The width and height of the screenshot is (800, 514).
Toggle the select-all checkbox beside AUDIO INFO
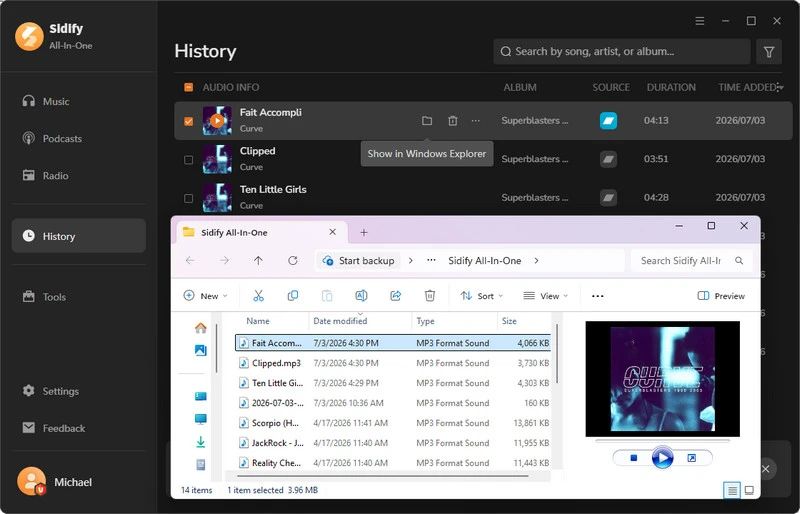pos(188,87)
